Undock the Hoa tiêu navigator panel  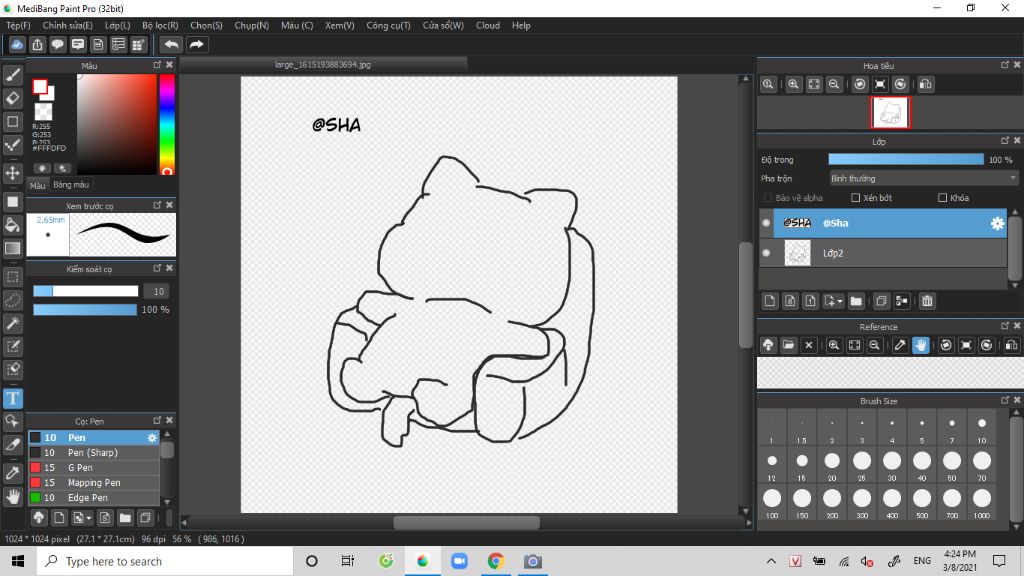click(1004, 65)
